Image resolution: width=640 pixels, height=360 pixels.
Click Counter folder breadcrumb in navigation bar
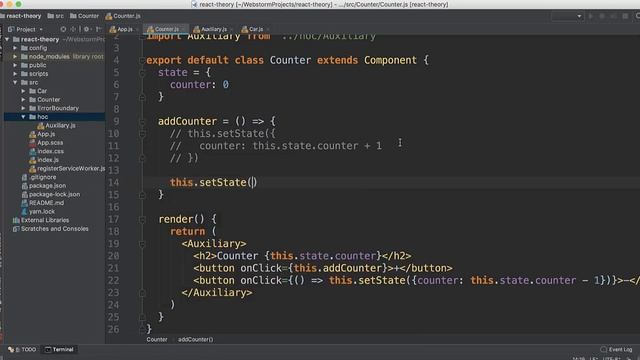(84, 16)
